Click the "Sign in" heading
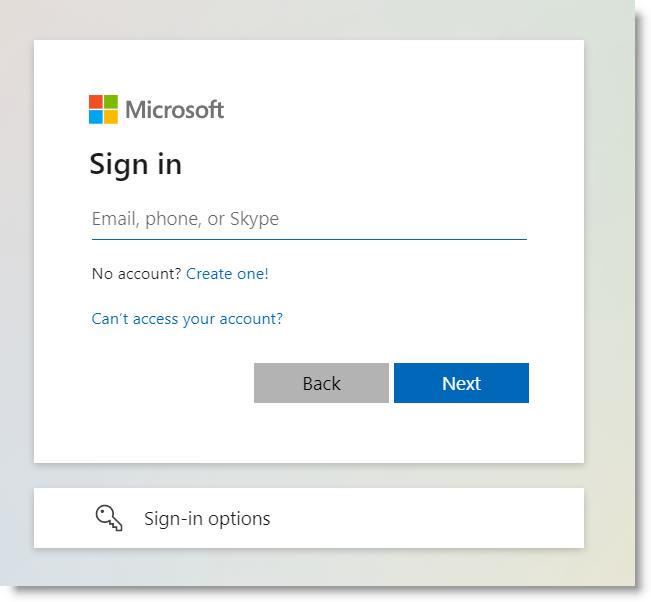651x602 pixels. click(x=135, y=164)
